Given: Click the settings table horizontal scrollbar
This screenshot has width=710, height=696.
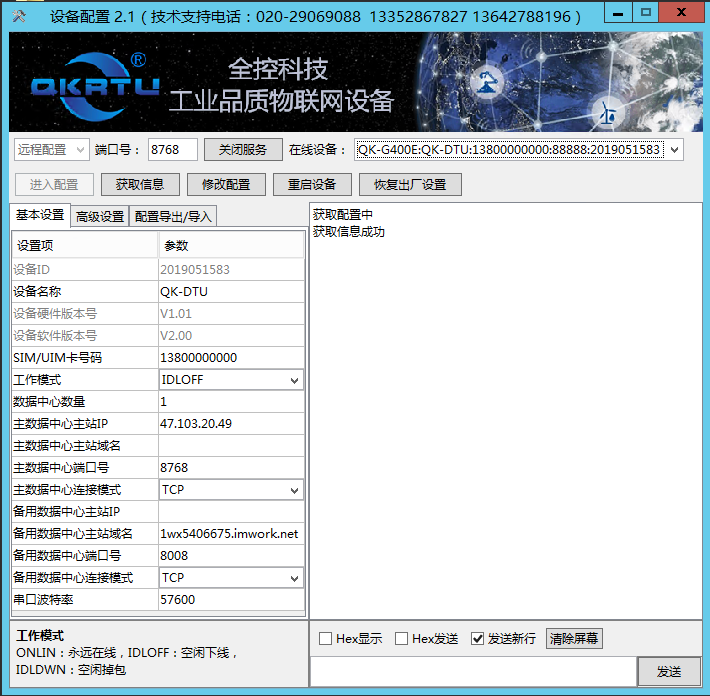Looking at the screenshot, I should pyautogui.click(x=158, y=614).
